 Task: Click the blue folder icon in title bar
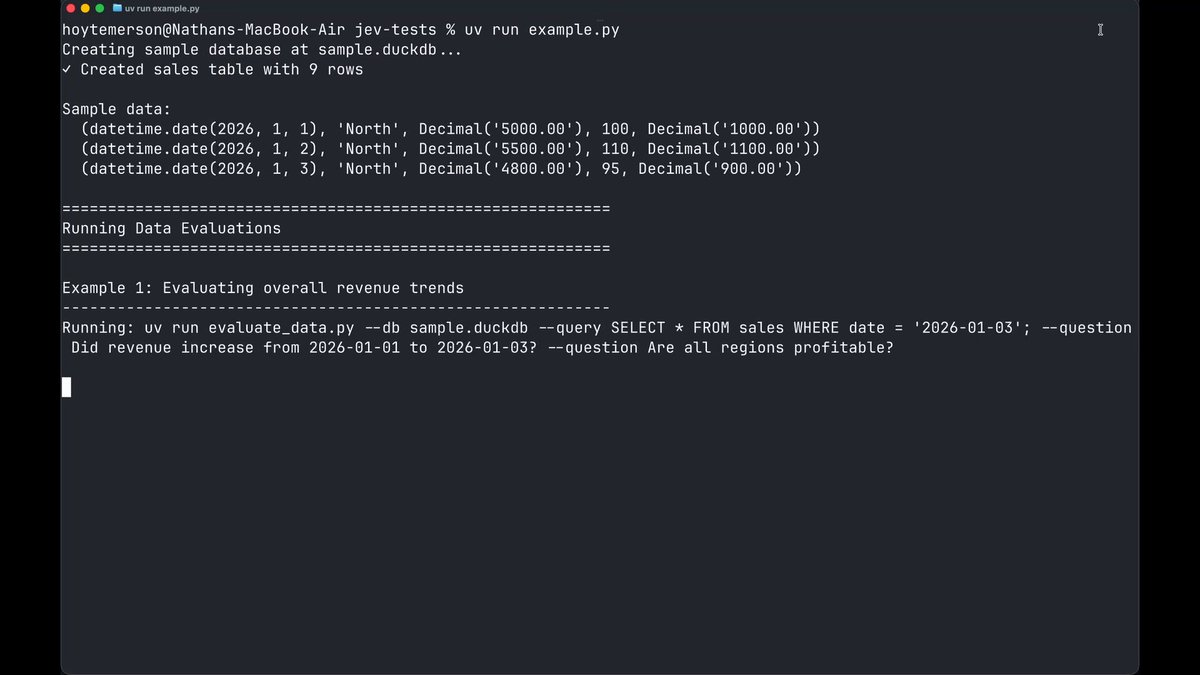[x=118, y=8]
